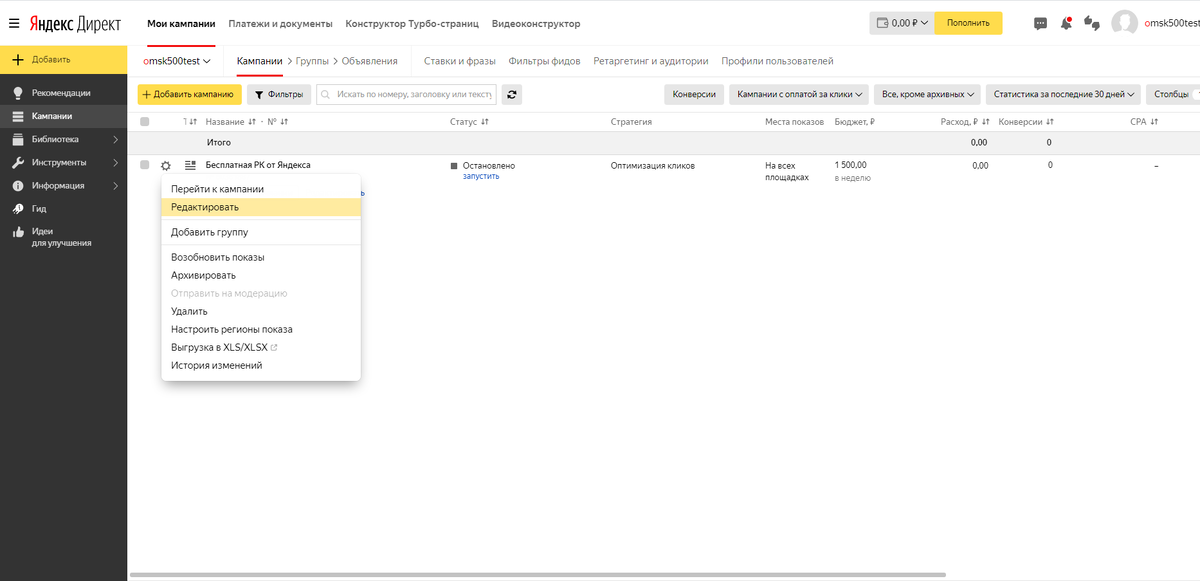Viewport: 1200px width, 581px height.
Task: Click the Добавить кампанию button
Action: click(x=189, y=94)
